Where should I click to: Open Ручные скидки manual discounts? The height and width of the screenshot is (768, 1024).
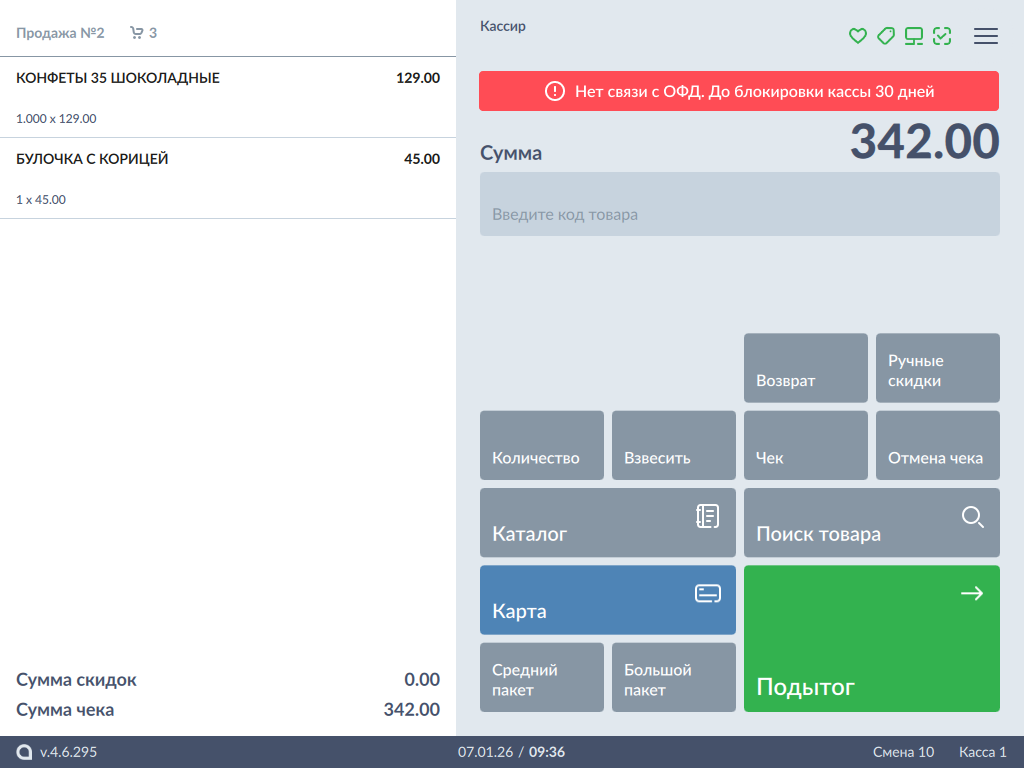937,368
